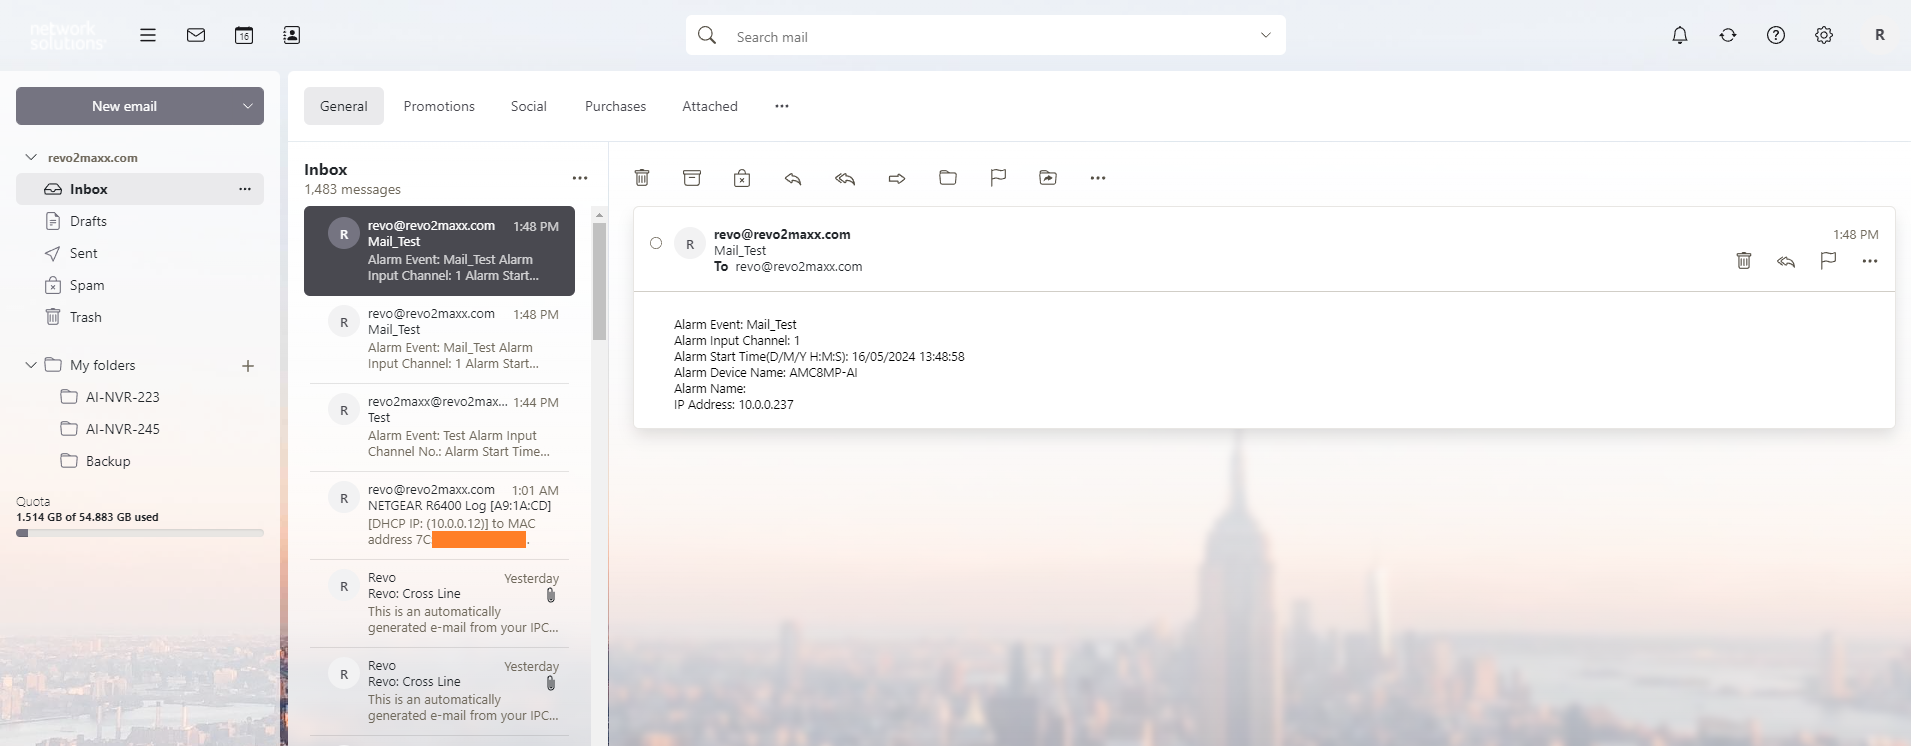Collapse the revo2maxx.com account tree
This screenshot has width=1911, height=746.
pos(31,157)
